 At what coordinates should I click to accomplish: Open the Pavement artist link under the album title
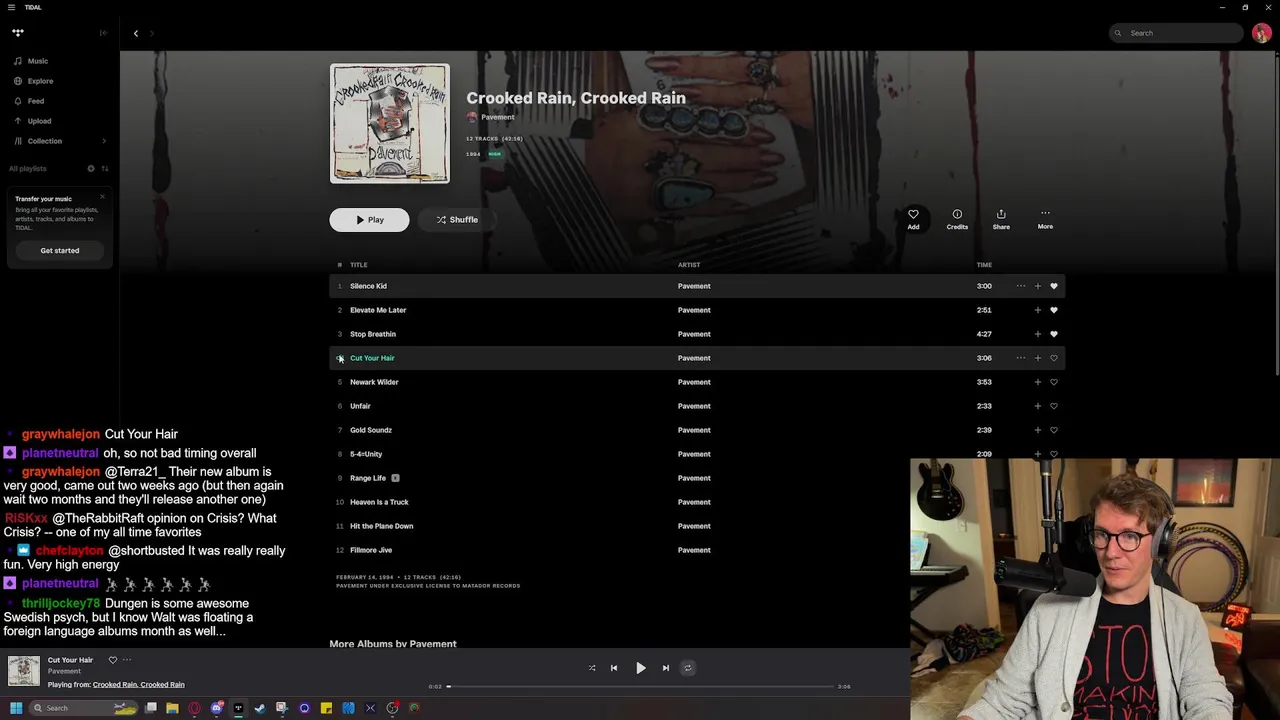[497, 117]
